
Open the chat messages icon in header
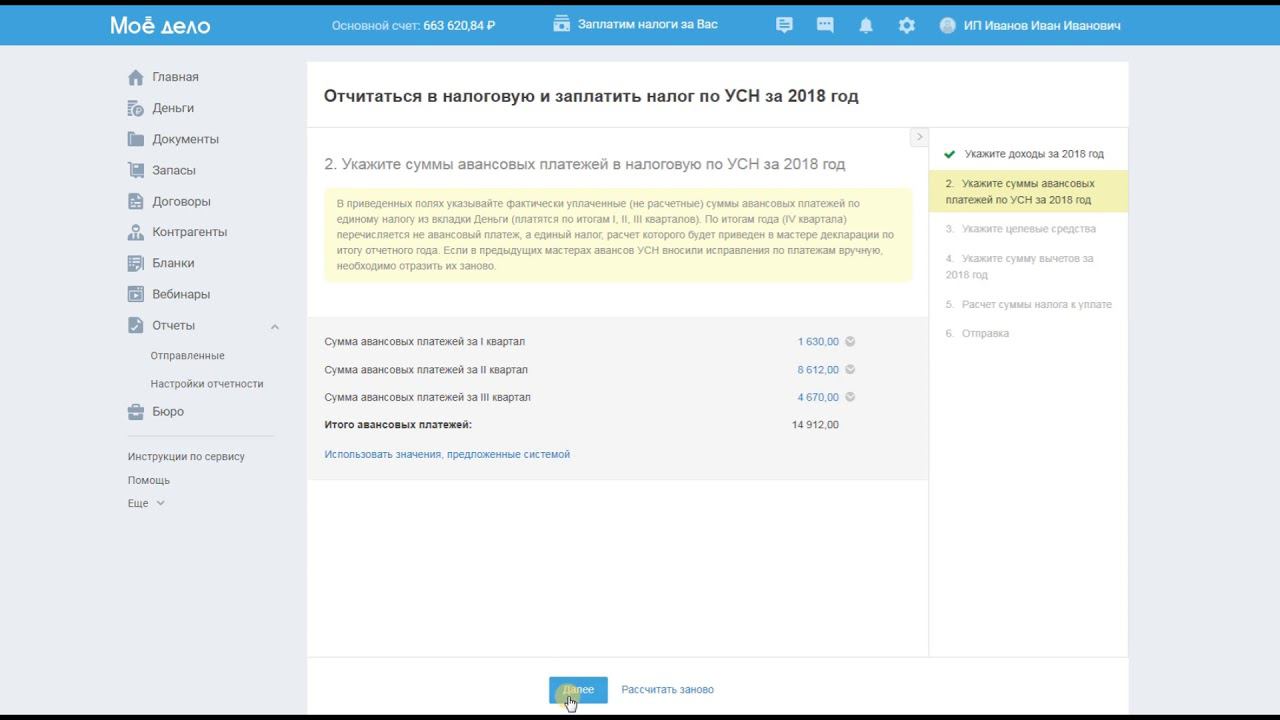[825, 25]
